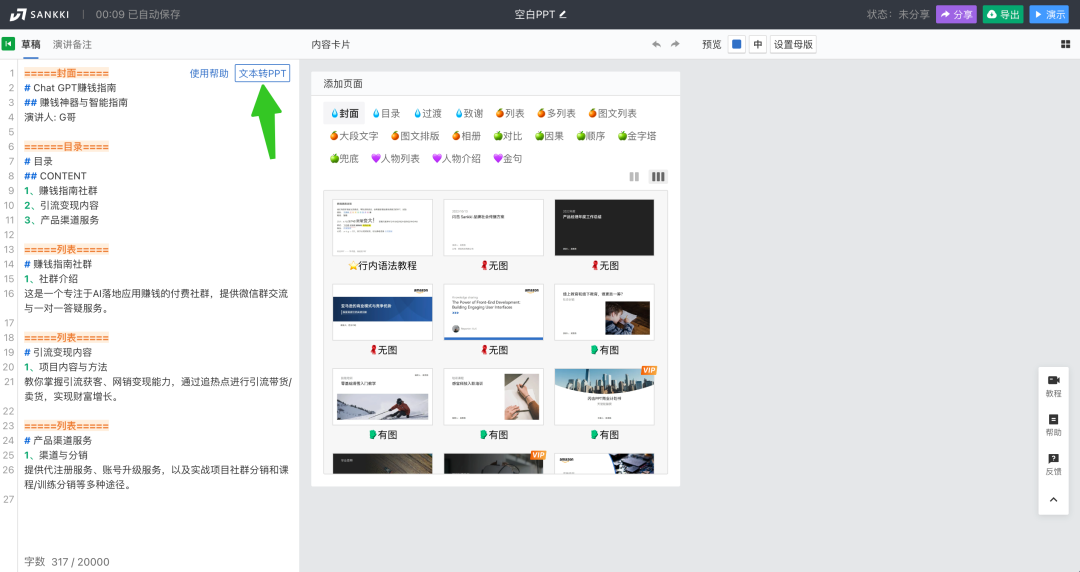Image resolution: width=1080 pixels, height=572 pixels.
Task: Collapse the draft panel with green icon
Action: (8, 44)
